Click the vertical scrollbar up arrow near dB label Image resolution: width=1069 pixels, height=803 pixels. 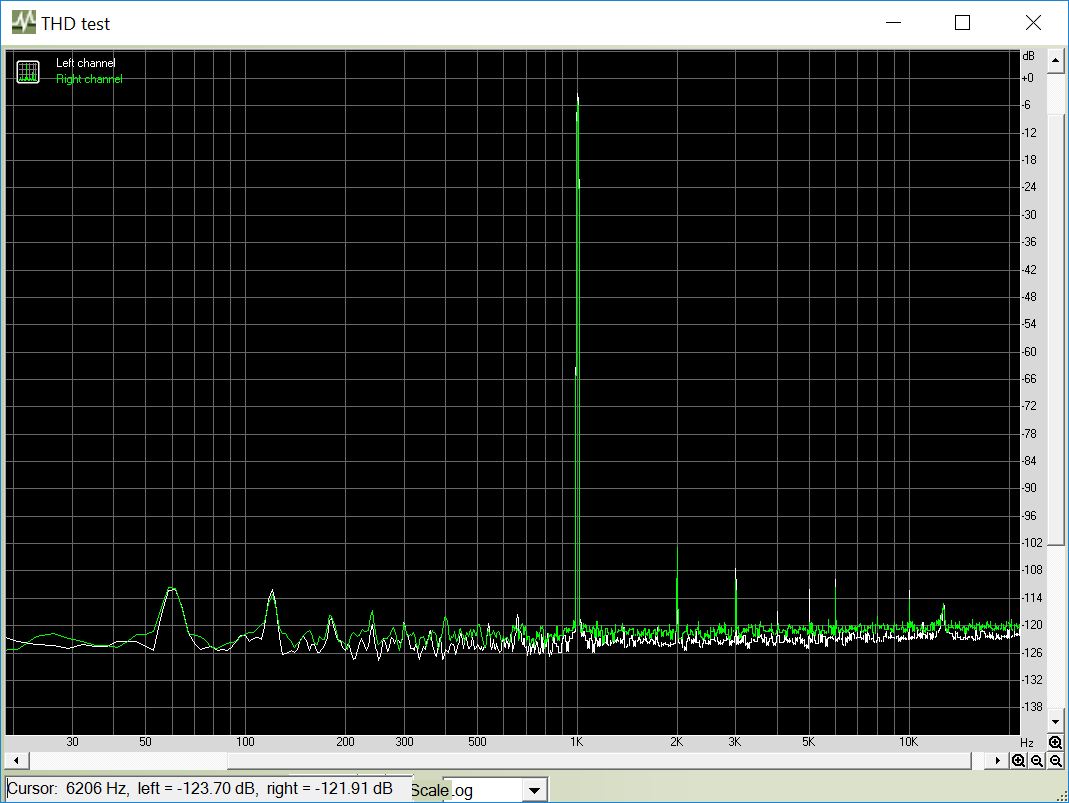[x=1055, y=61]
